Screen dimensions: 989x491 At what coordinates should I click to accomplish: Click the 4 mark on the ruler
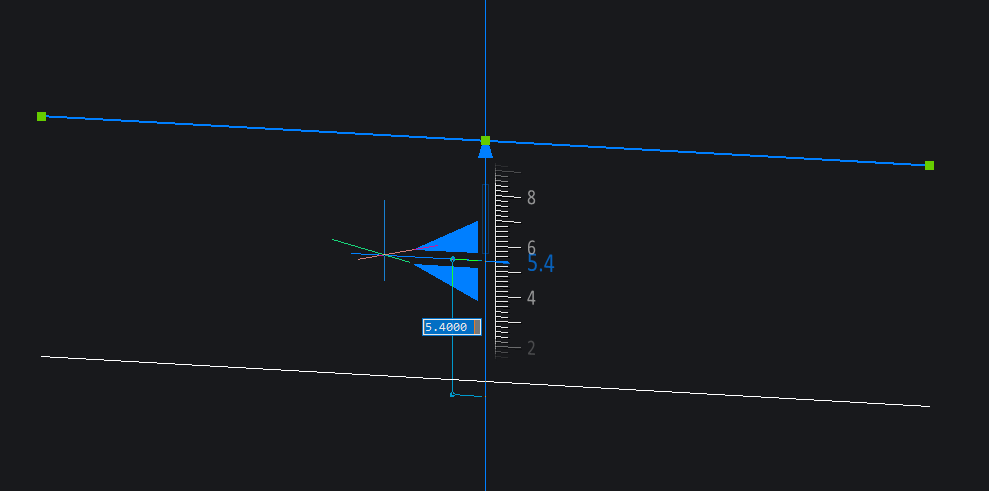pos(531,298)
